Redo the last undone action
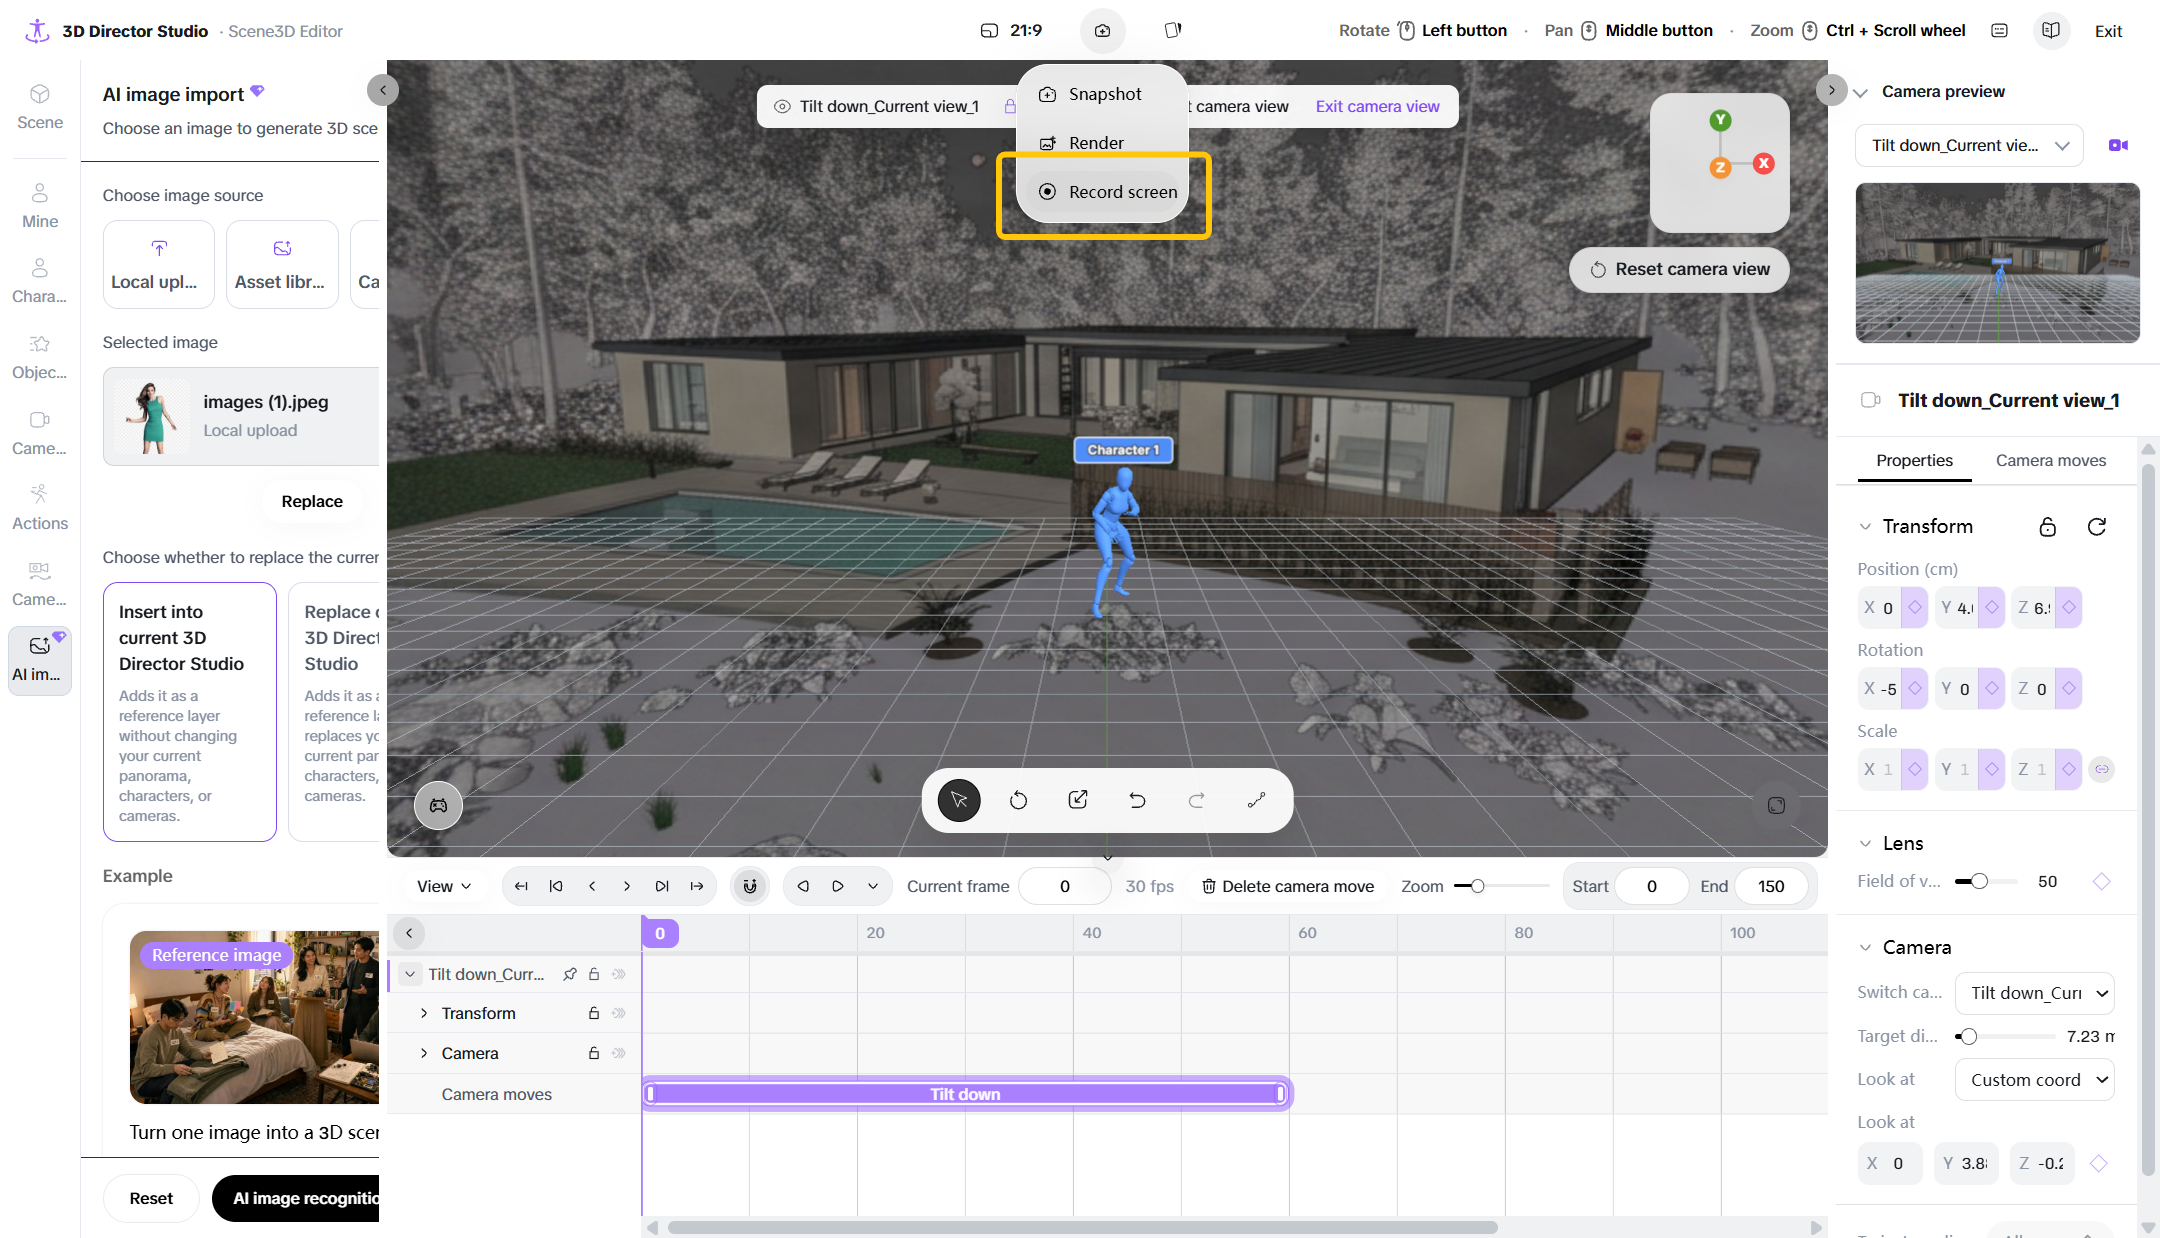The image size is (2160, 1238). coord(1196,800)
